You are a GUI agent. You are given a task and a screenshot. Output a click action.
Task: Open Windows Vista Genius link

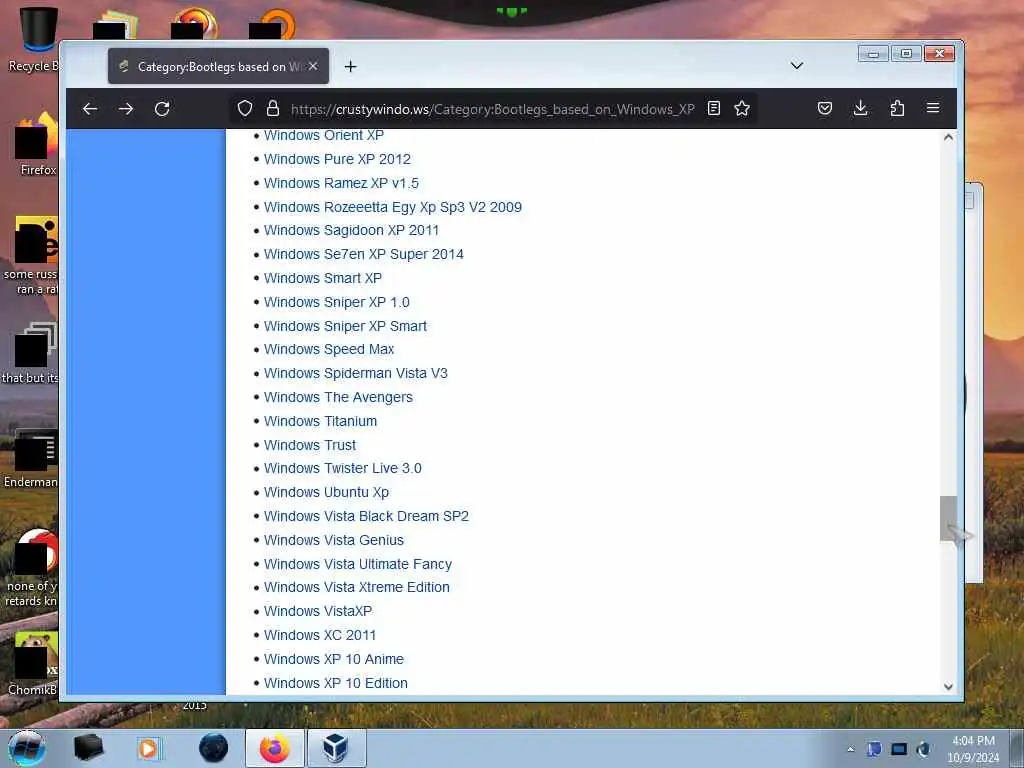[334, 540]
